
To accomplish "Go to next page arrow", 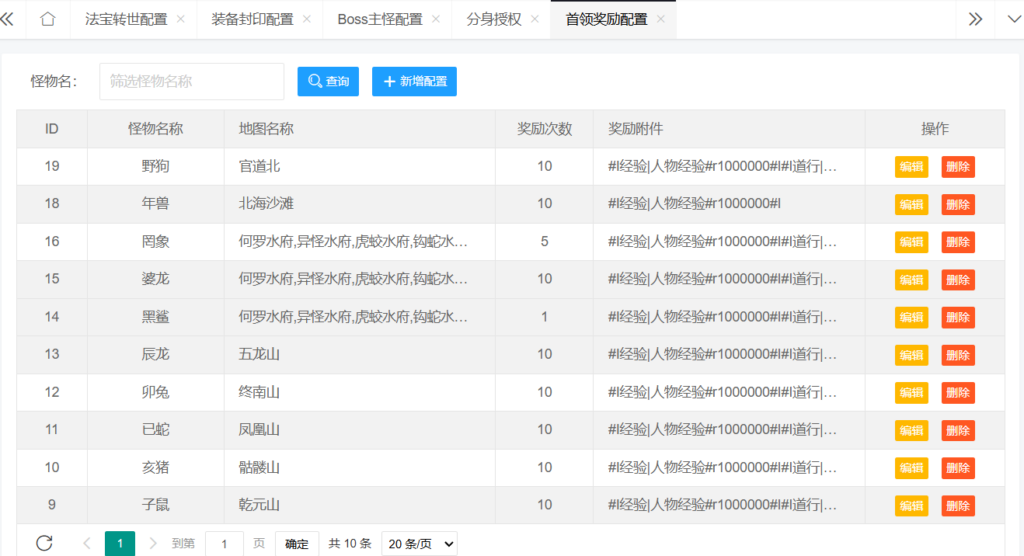I will [x=153, y=544].
